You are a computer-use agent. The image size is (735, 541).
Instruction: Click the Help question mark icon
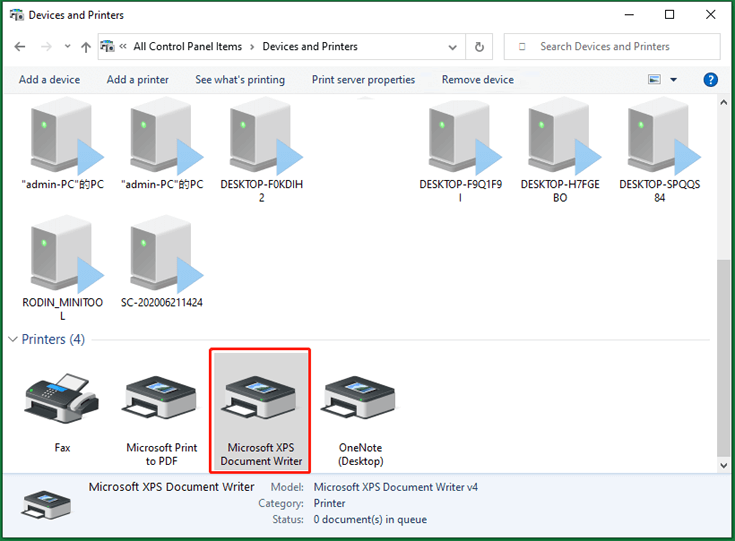coord(710,80)
